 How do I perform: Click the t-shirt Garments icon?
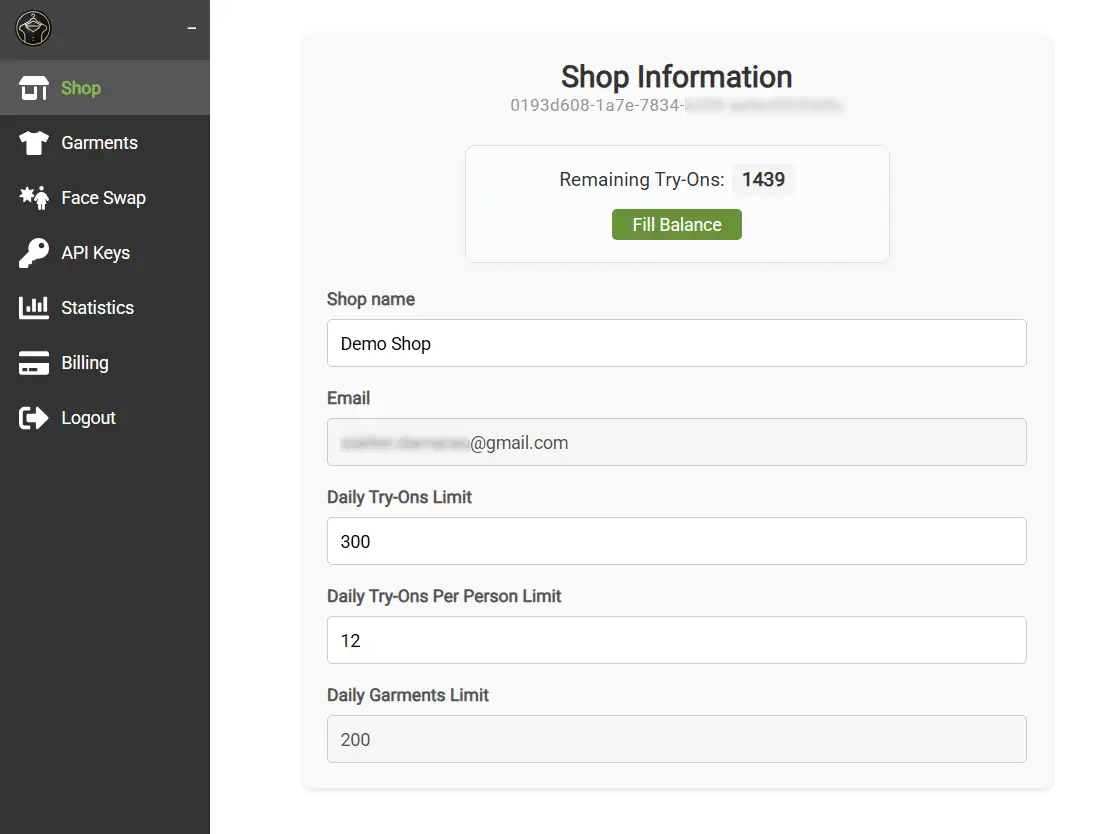(x=34, y=143)
